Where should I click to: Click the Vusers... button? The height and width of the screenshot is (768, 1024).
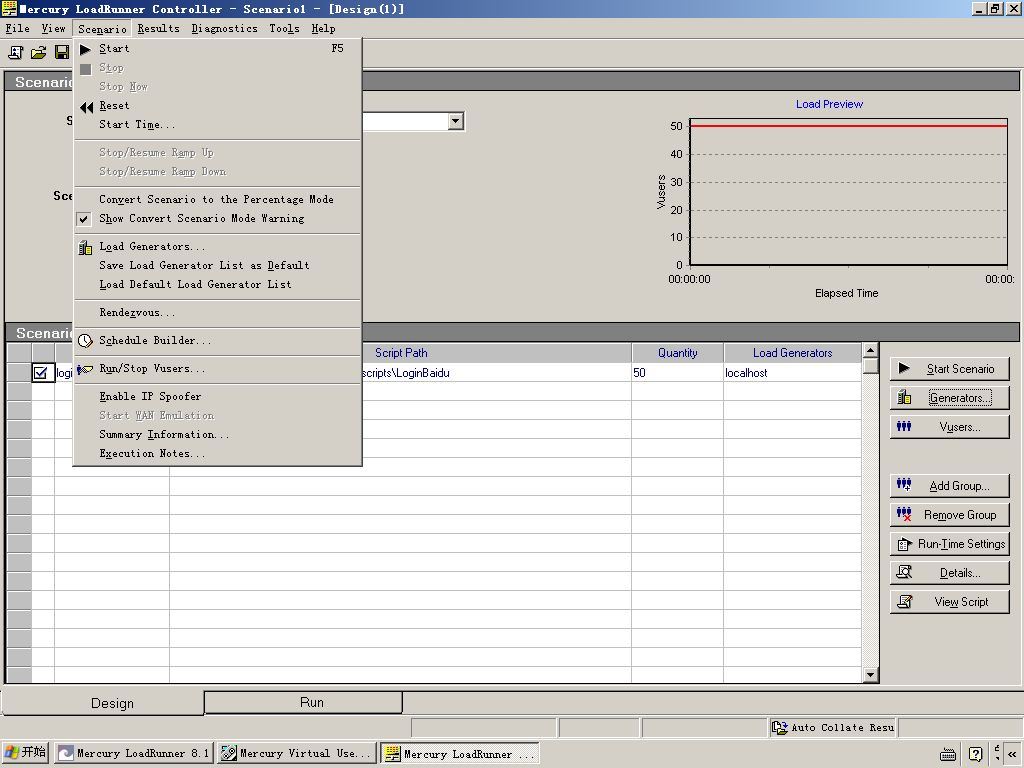950,427
